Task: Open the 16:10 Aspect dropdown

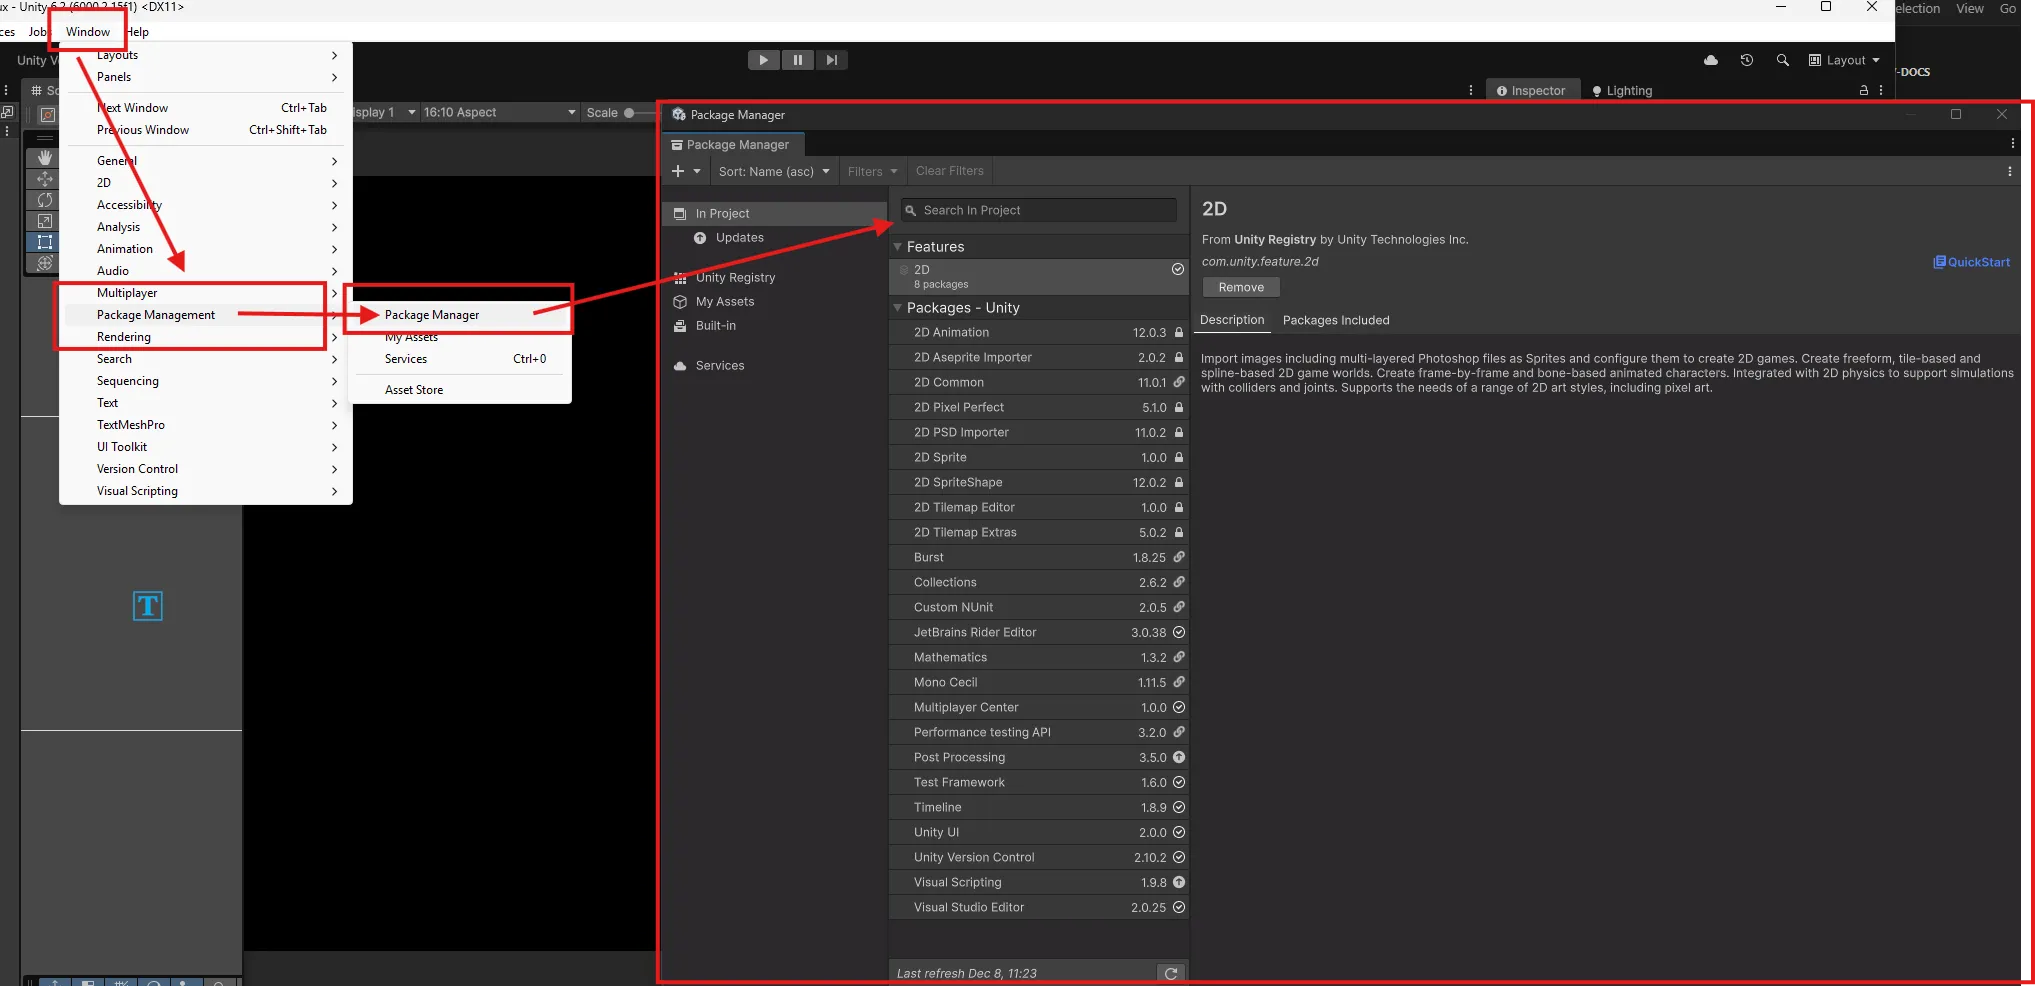Action: tap(499, 112)
